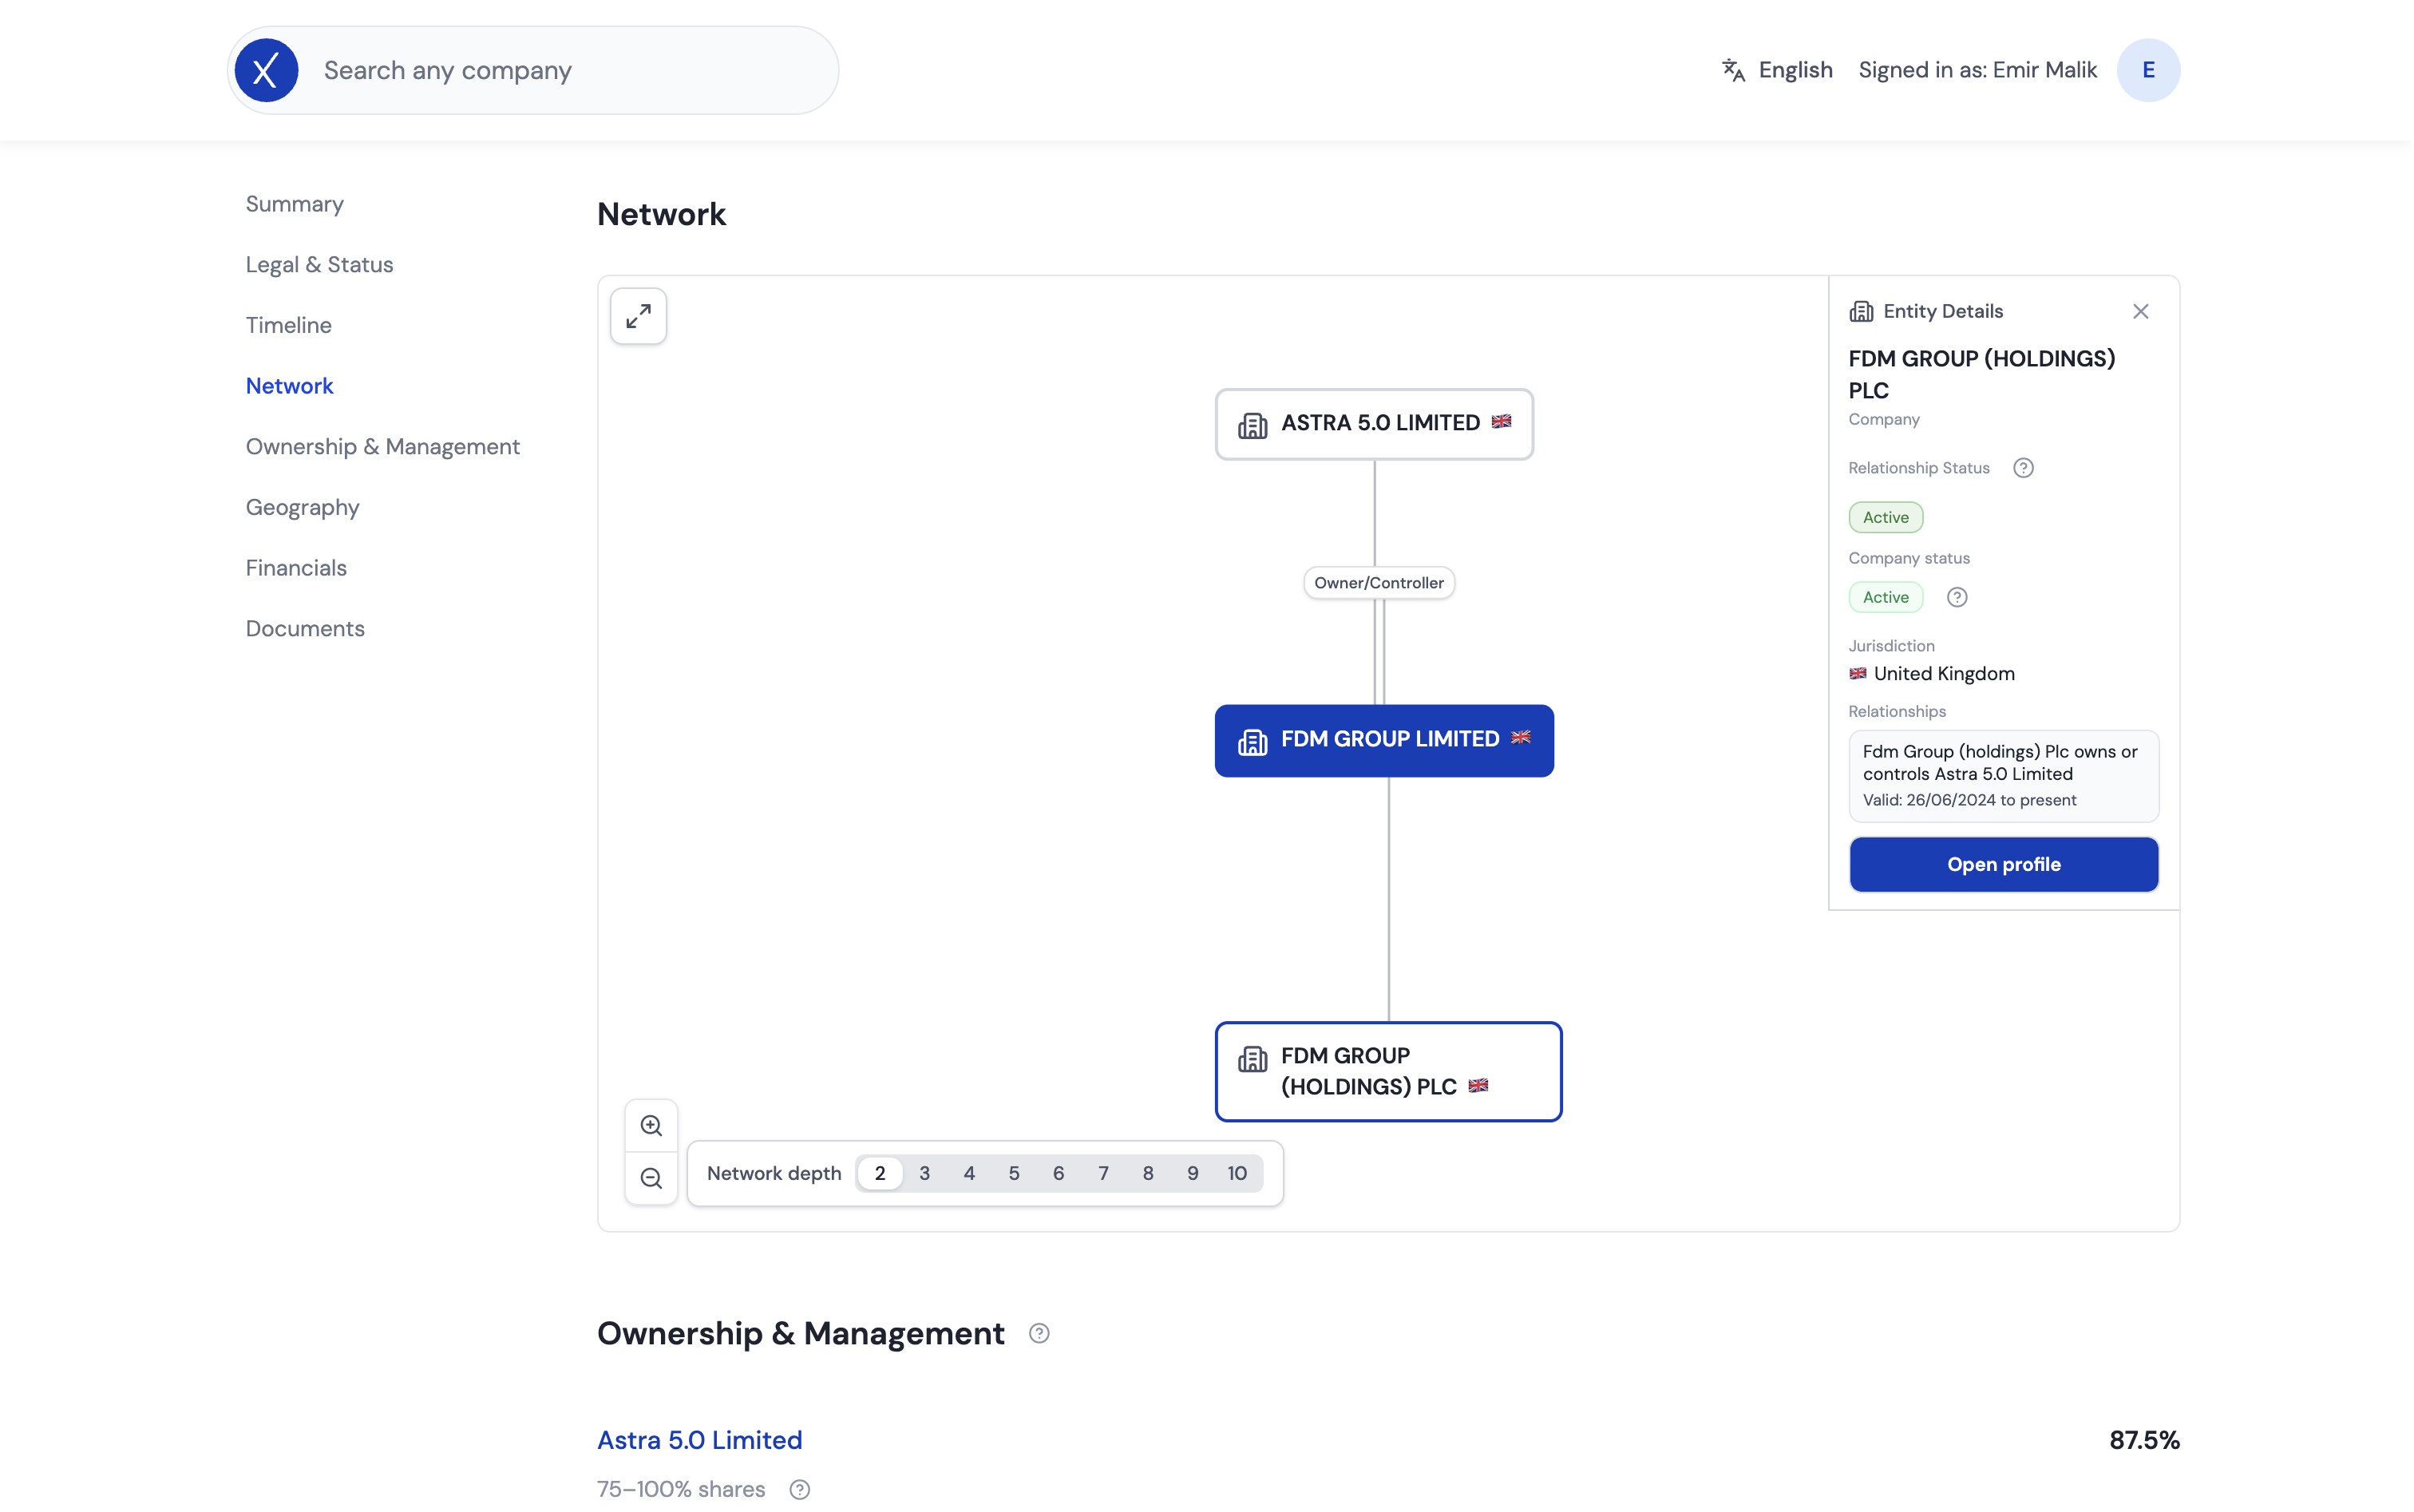This screenshot has width=2414, height=1512.
Task: Zoom in on the network graph
Action: pyautogui.click(x=651, y=1126)
